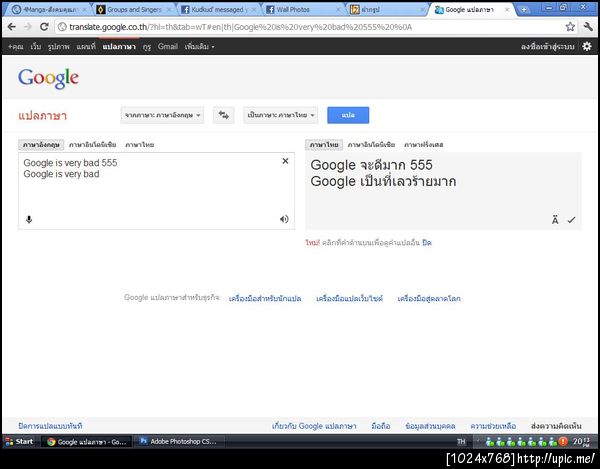The width and height of the screenshot is (600, 469).
Task: Open Gmail in Google bar
Action: [168, 47]
